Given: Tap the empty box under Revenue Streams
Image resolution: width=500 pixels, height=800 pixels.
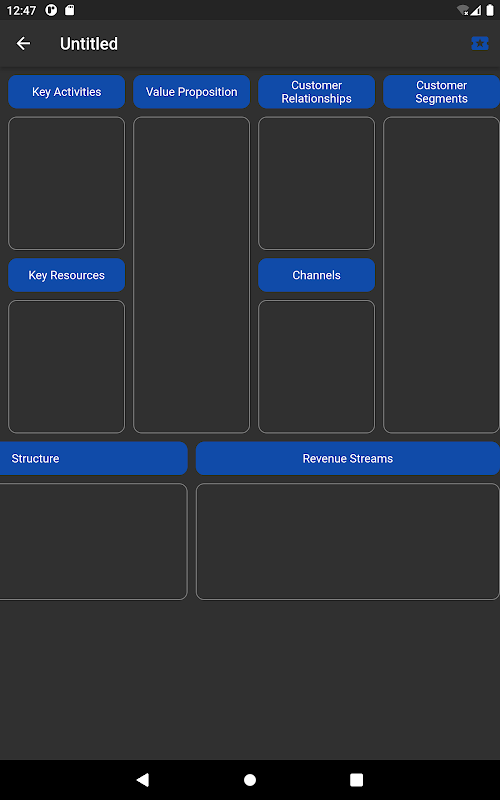Looking at the screenshot, I should [347, 541].
